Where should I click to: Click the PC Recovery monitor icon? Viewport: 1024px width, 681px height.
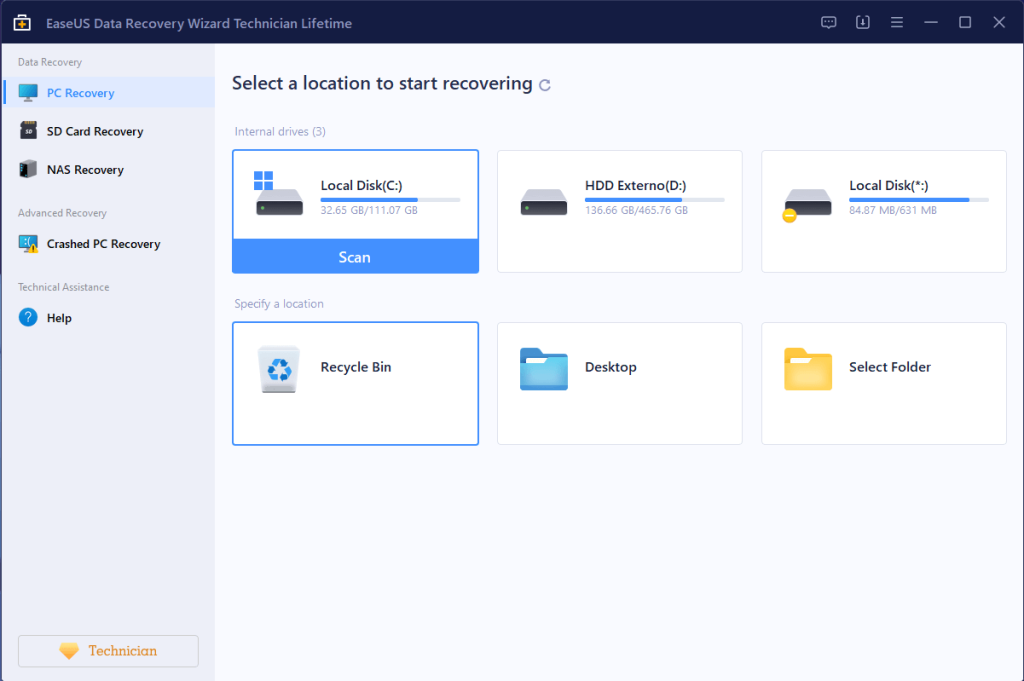tap(28, 93)
